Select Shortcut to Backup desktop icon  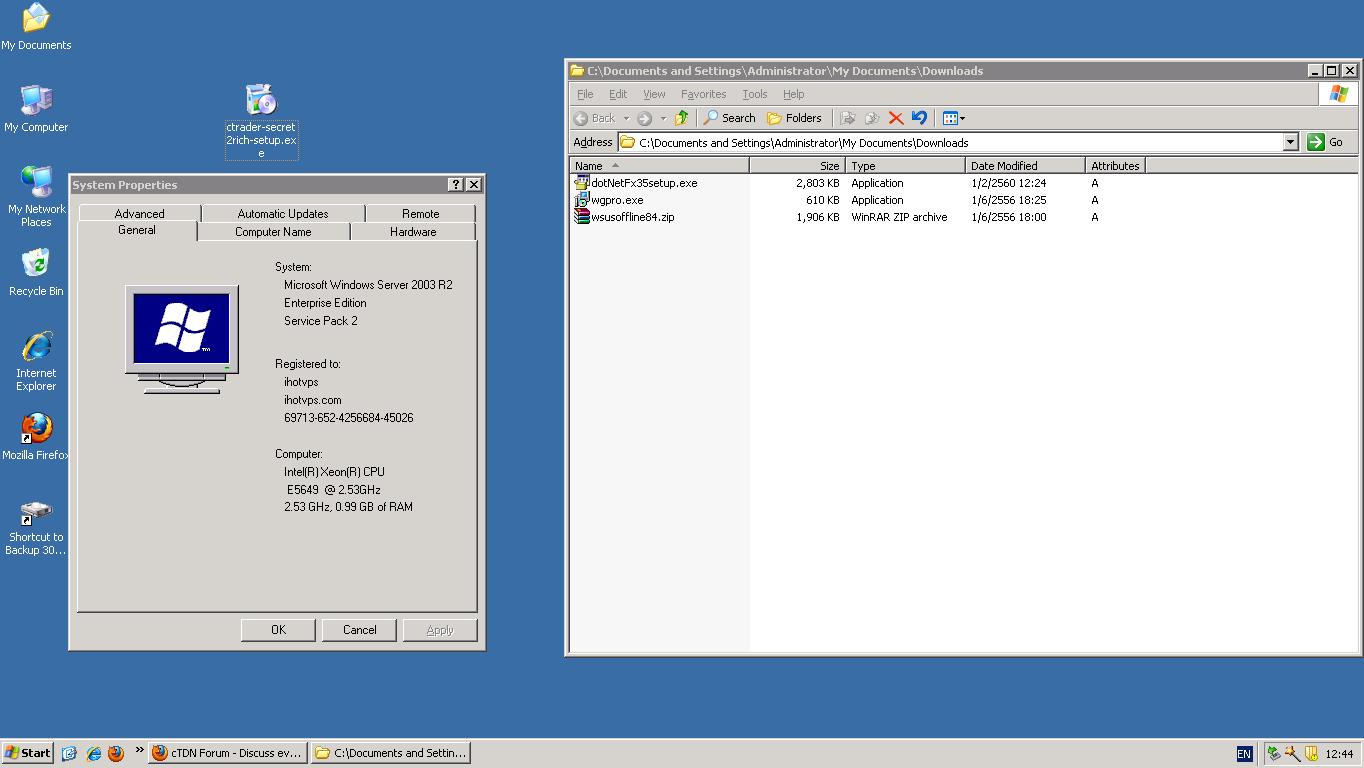(x=36, y=529)
